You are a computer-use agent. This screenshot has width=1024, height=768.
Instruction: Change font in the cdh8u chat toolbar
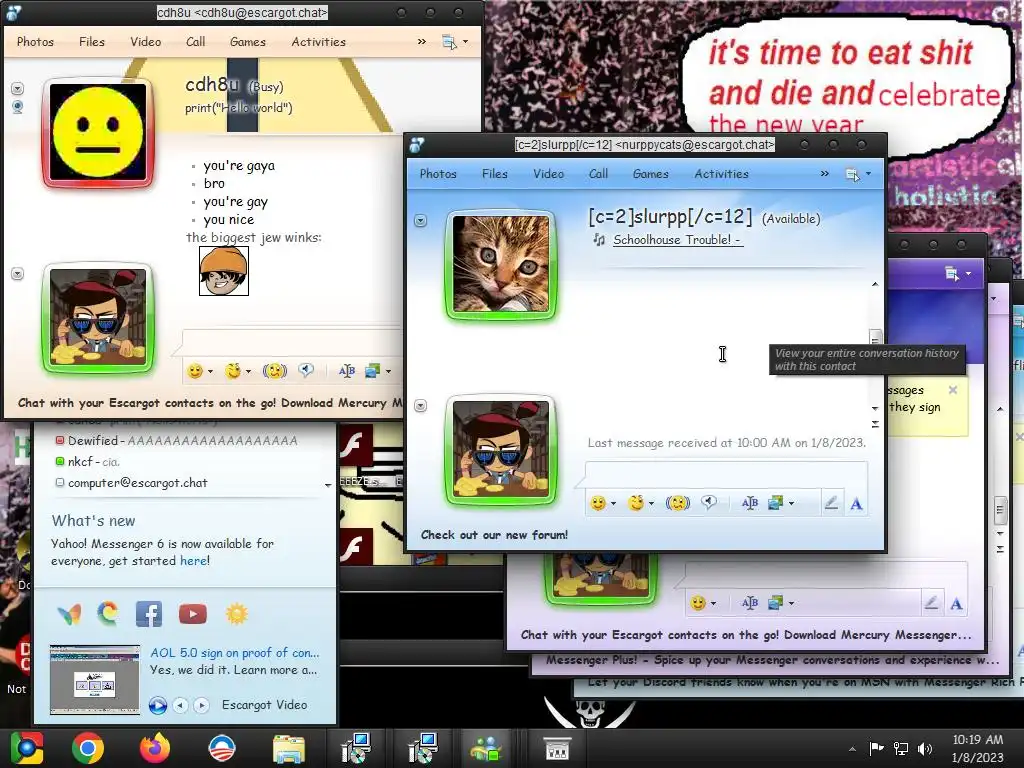point(347,371)
